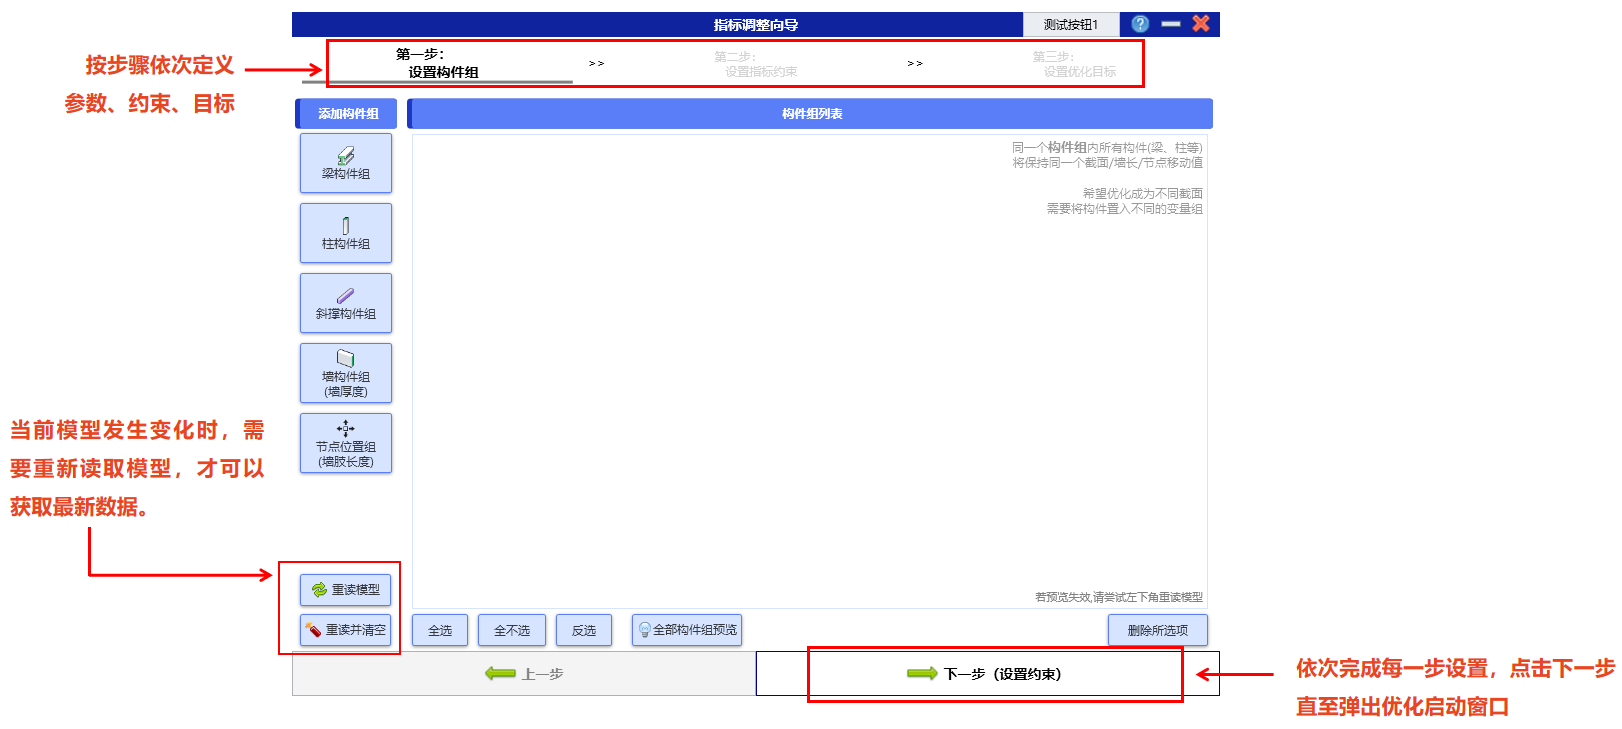Click the 测试按钮1 button in title bar
The height and width of the screenshot is (729, 1622).
pos(1071,24)
